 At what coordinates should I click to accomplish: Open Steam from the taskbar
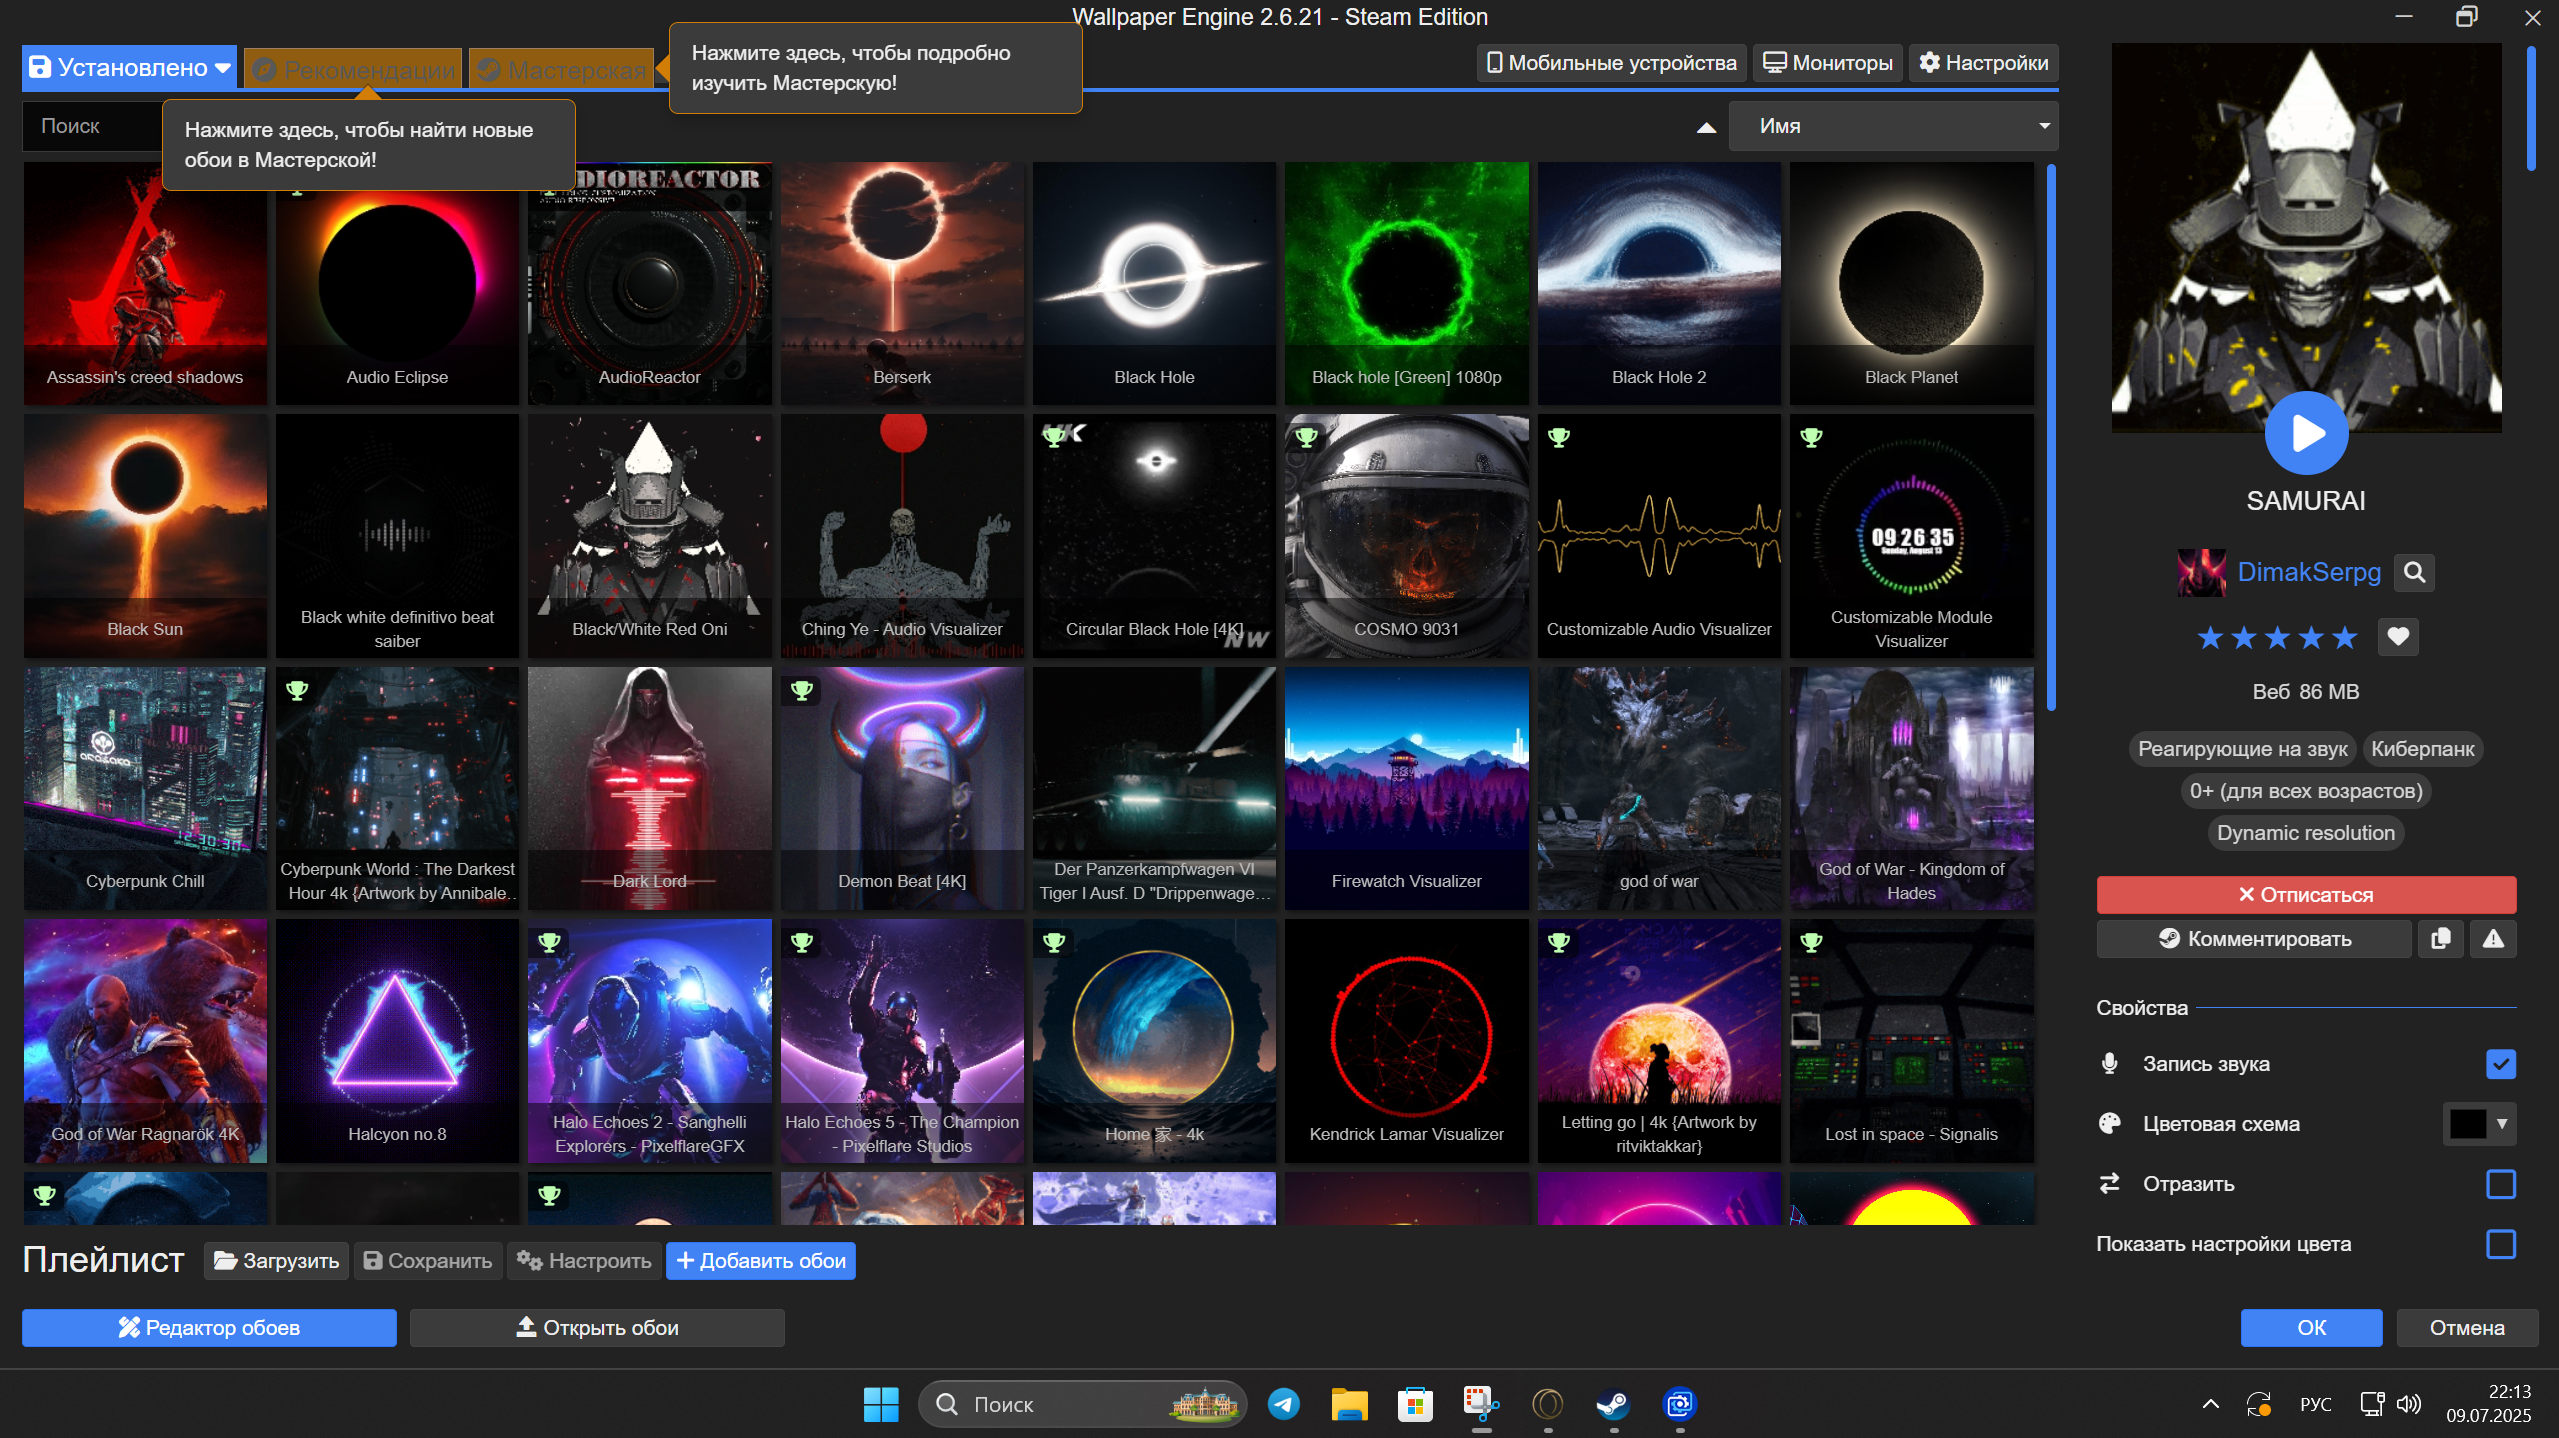[1612, 1404]
